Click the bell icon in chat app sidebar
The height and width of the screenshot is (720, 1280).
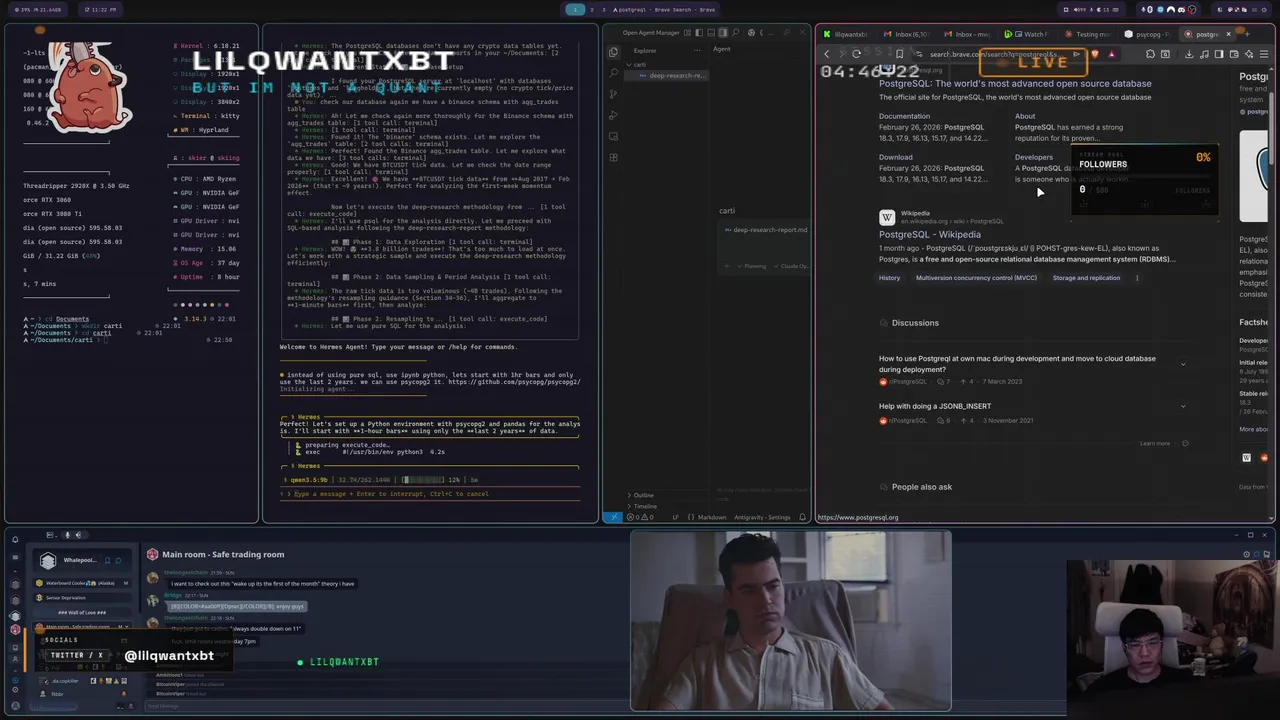click(15, 540)
